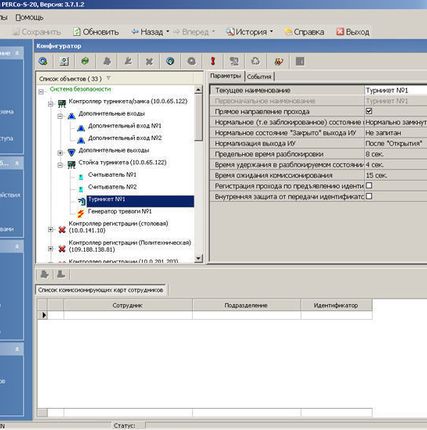Click the red cross icon of столовая controller
Viewport: 427px width, 430px height.
point(62,230)
